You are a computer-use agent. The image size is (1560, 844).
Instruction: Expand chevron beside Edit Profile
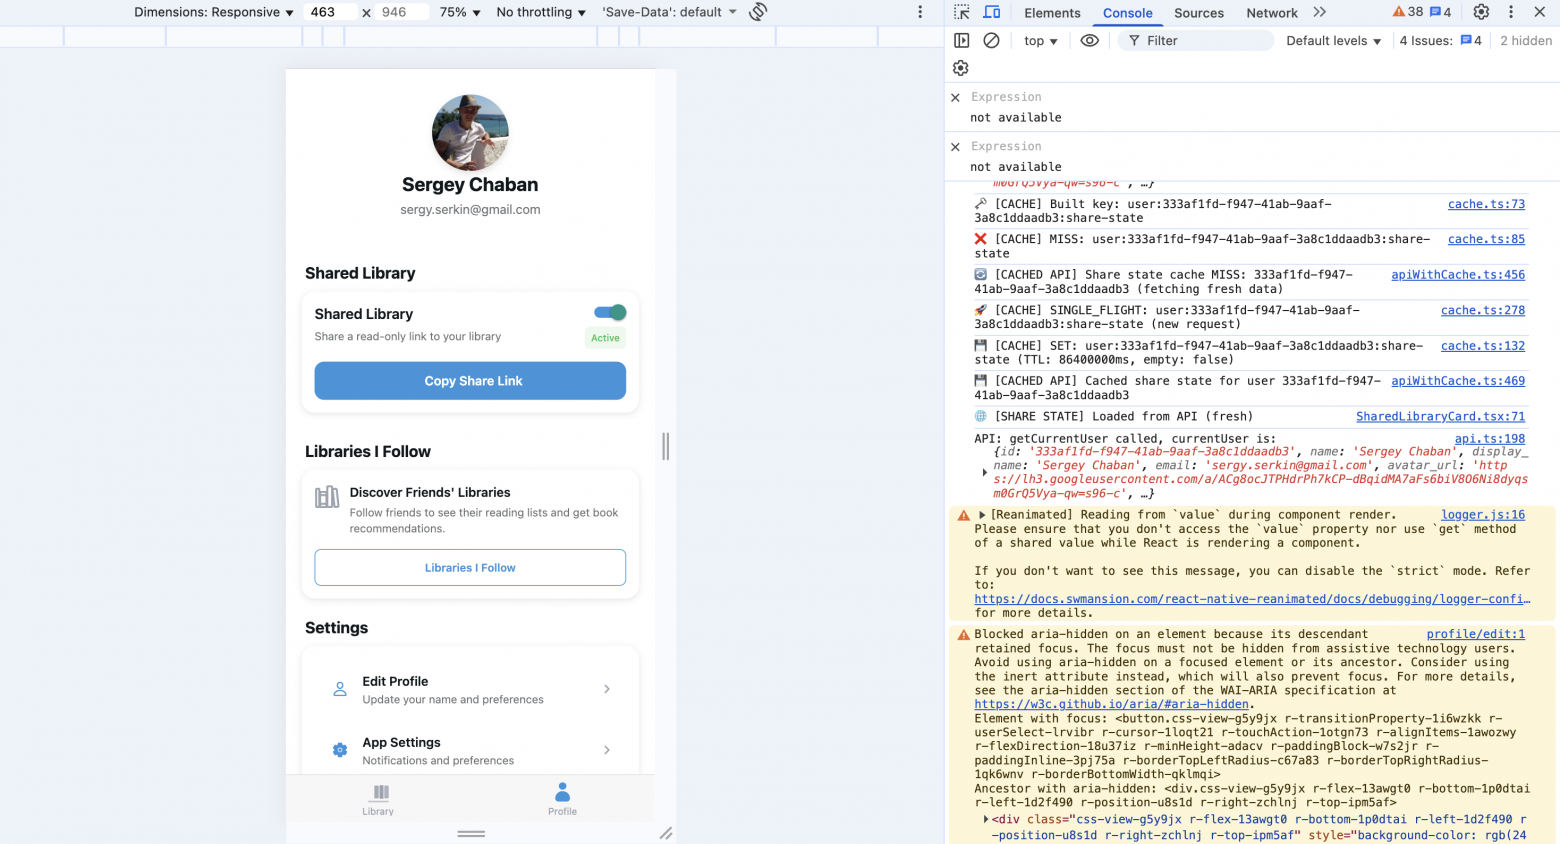607,689
